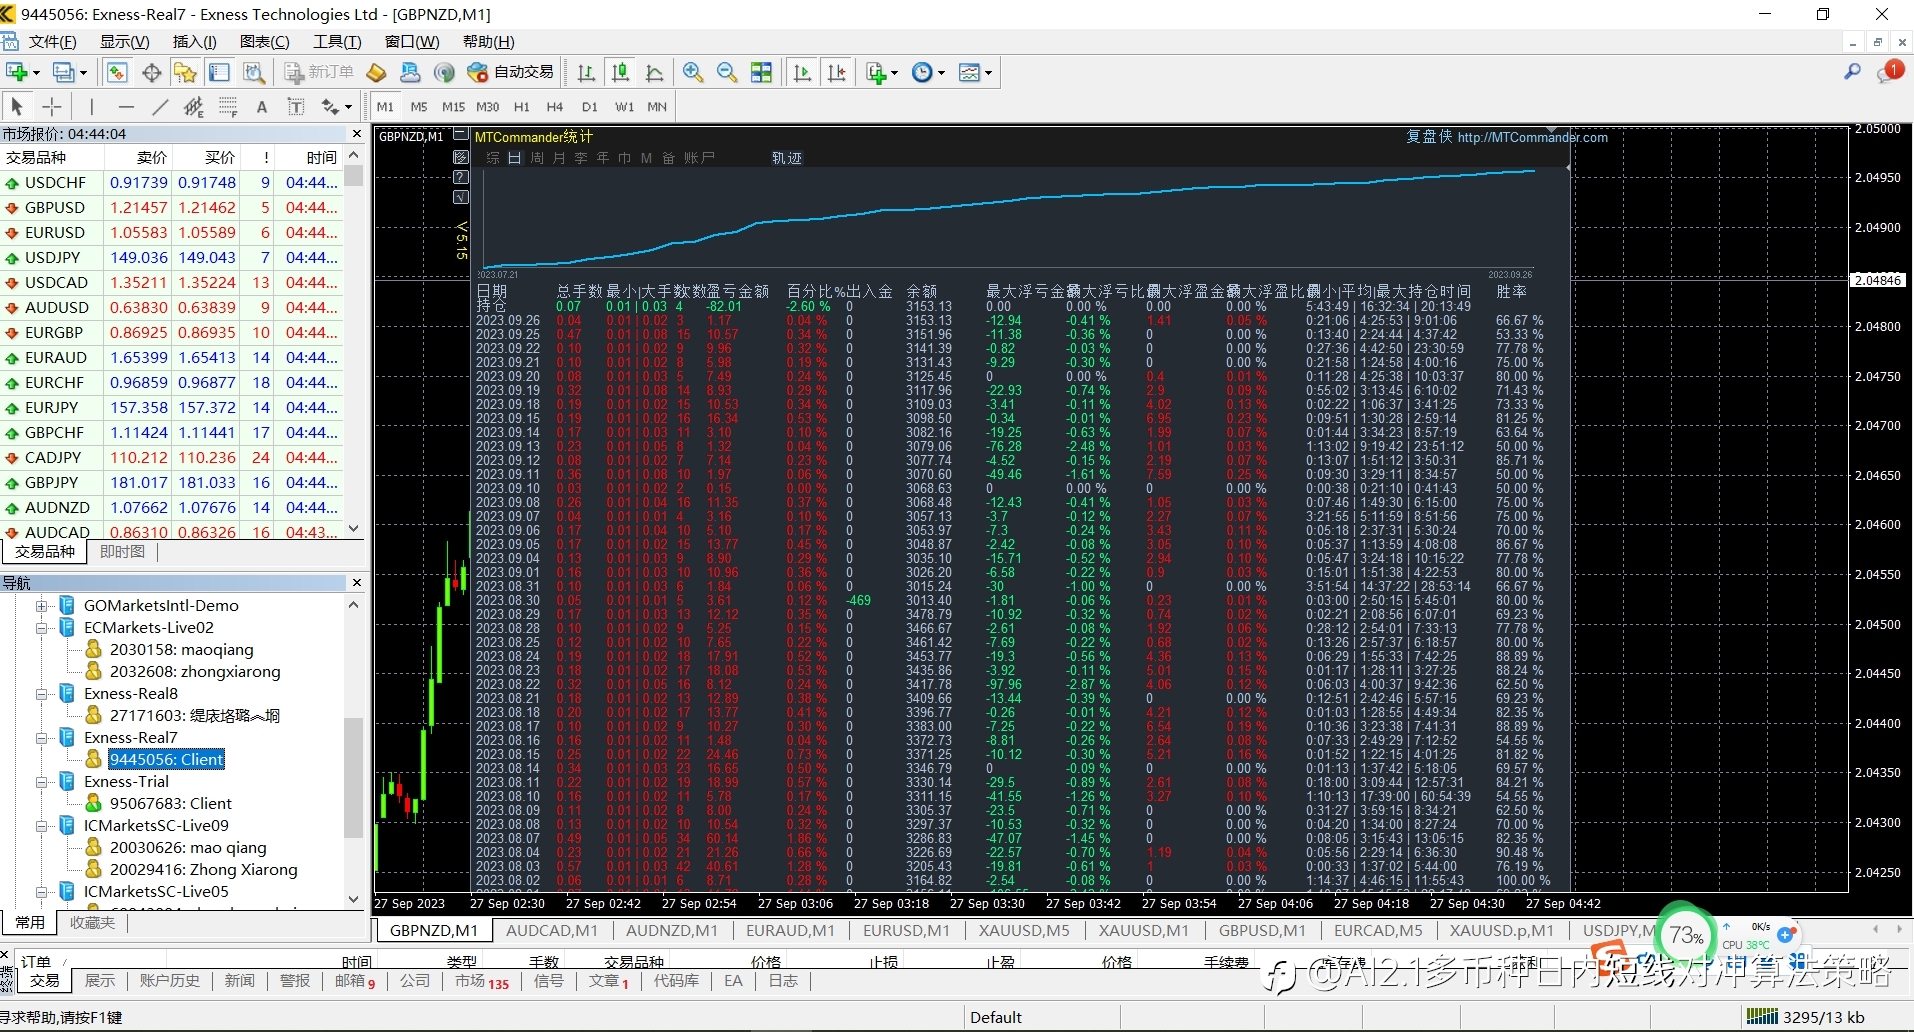Zoom out of the chart
This screenshot has height=1032, width=1914.
click(x=727, y=72)
